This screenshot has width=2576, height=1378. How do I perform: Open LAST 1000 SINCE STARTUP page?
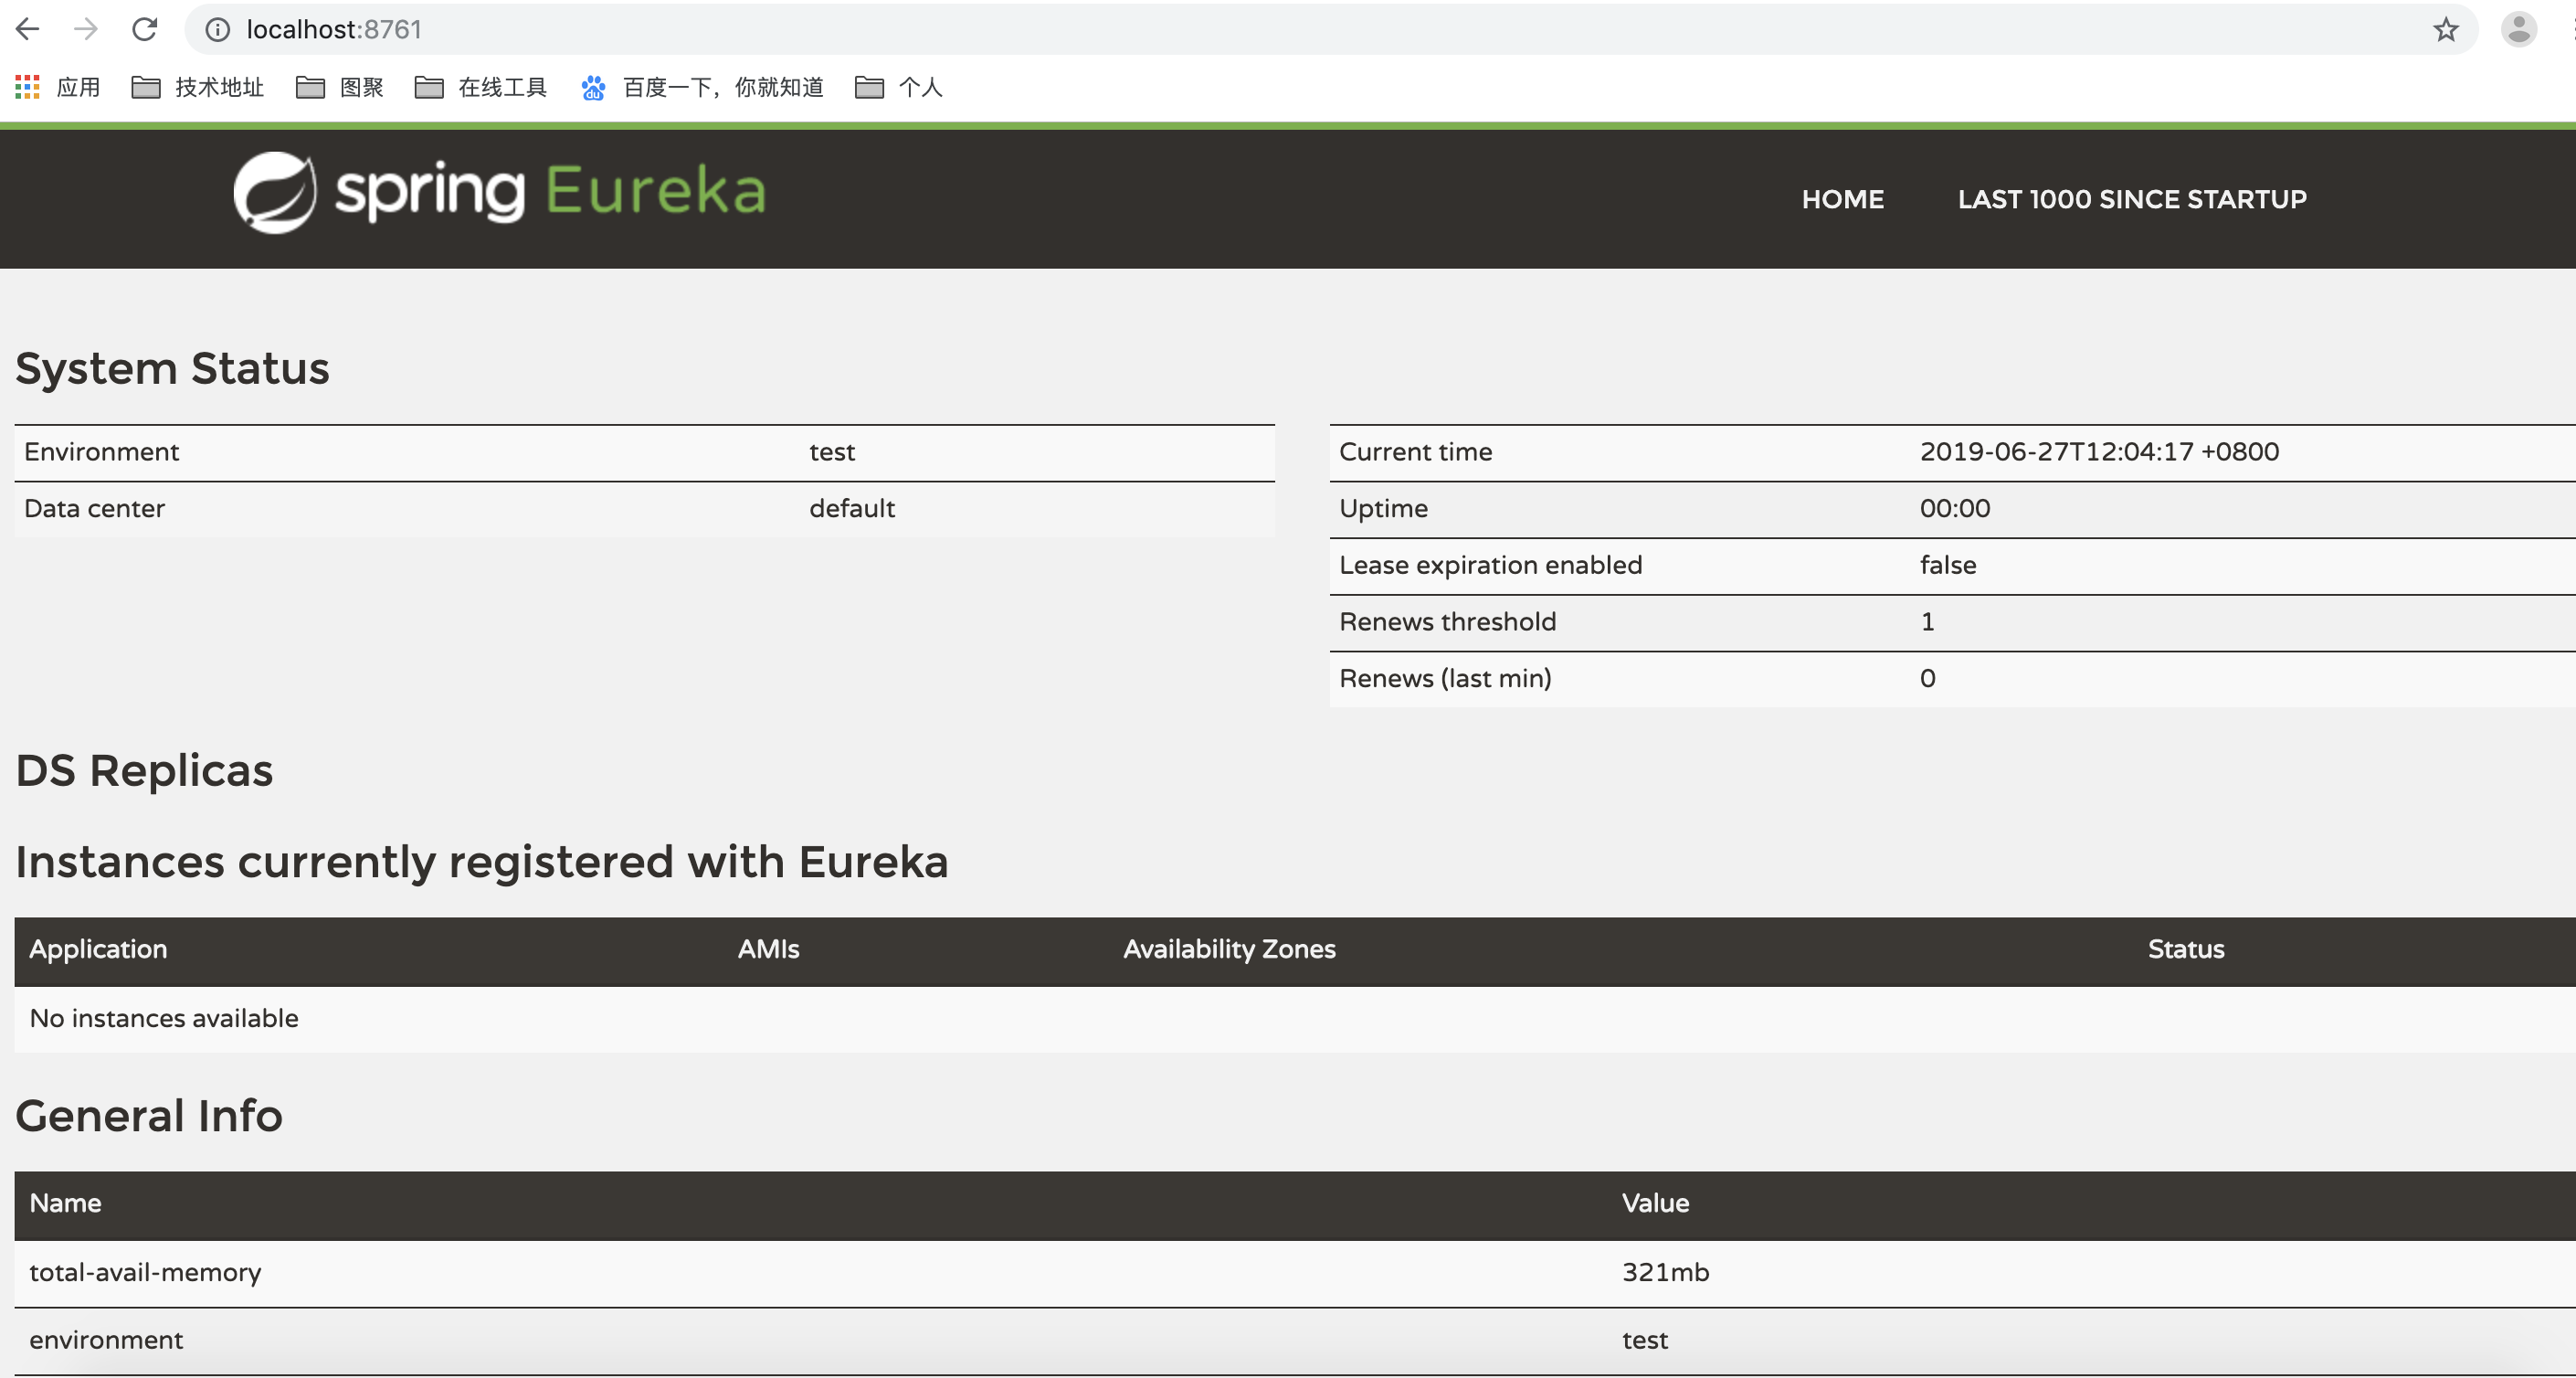pyautogui.click(x=2131, y=199)
